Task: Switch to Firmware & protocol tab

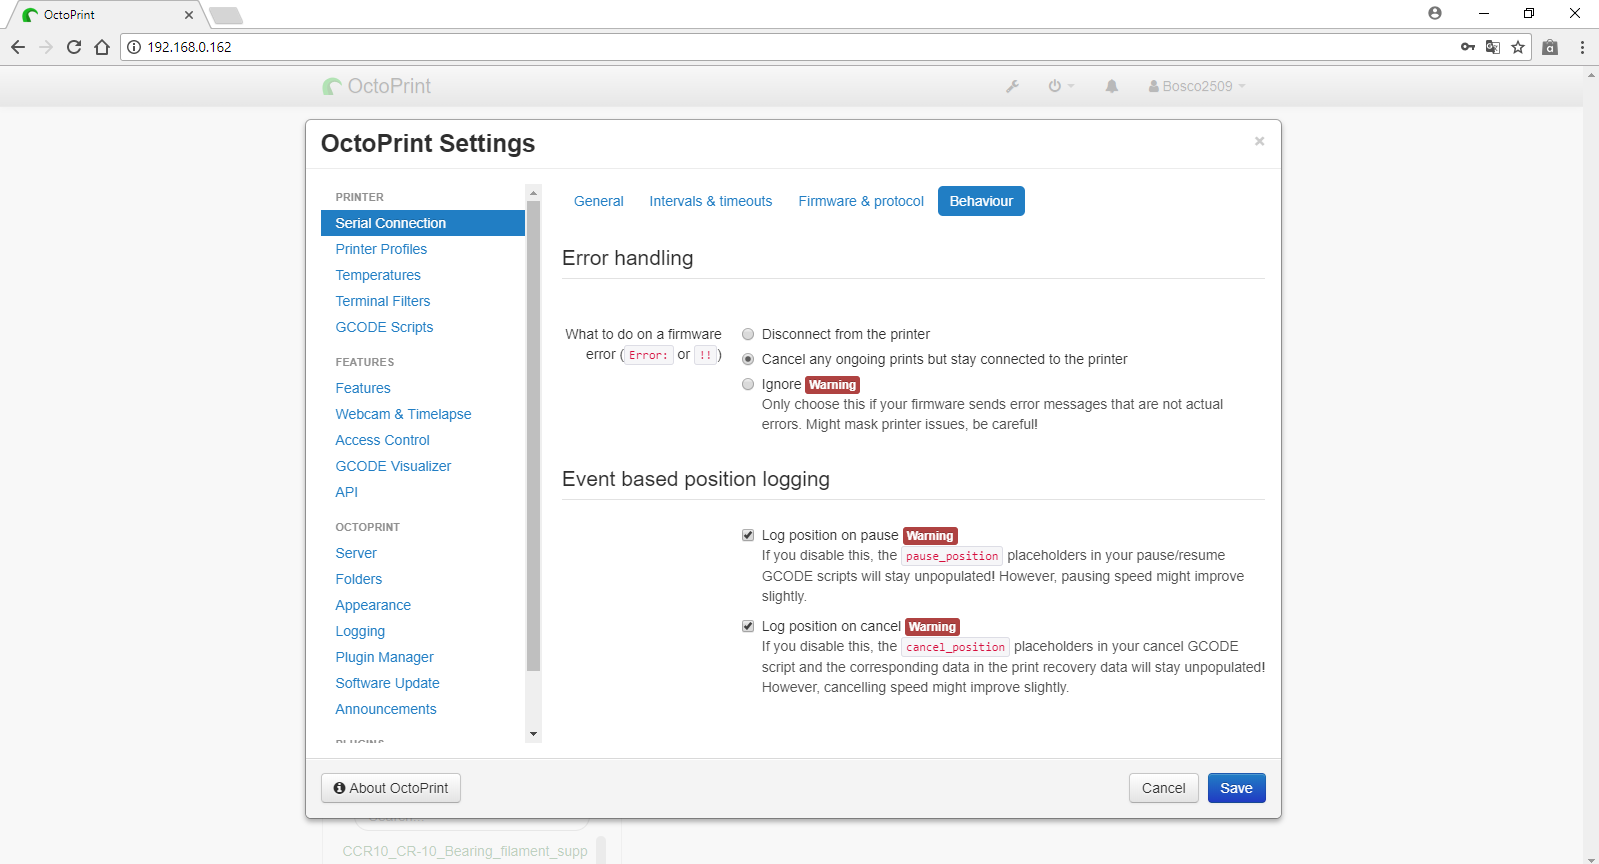Action: pyautogui.click(x=861, y=201)
